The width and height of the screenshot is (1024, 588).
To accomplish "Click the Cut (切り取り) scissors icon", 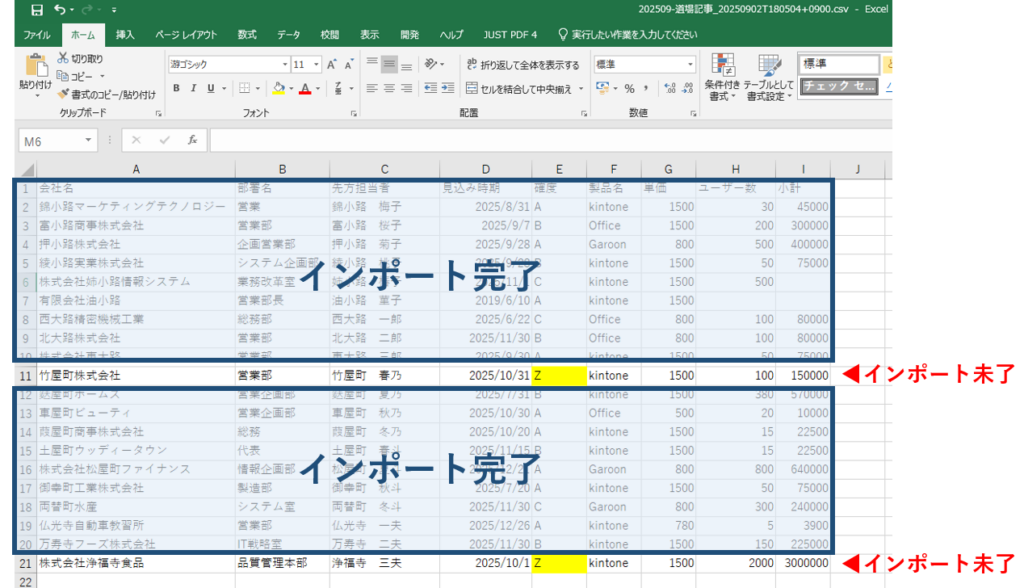I will [x=64, y=58].
